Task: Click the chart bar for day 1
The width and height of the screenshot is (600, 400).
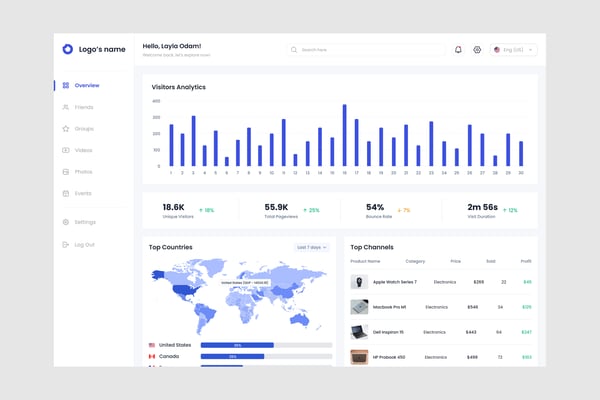Action: (x=171, y=145)
